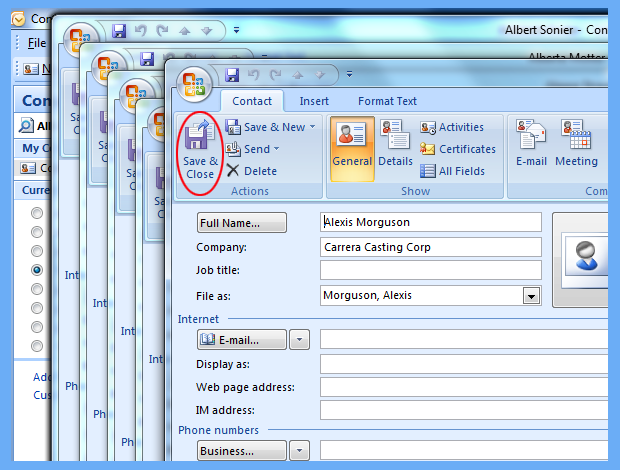Open the E-mail type dropdown arrow

click(x=299, y=340)
